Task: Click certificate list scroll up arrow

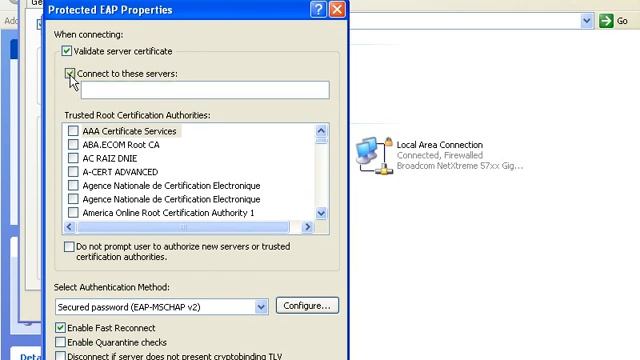Action: pyautogui.click(x=321, y=131)
